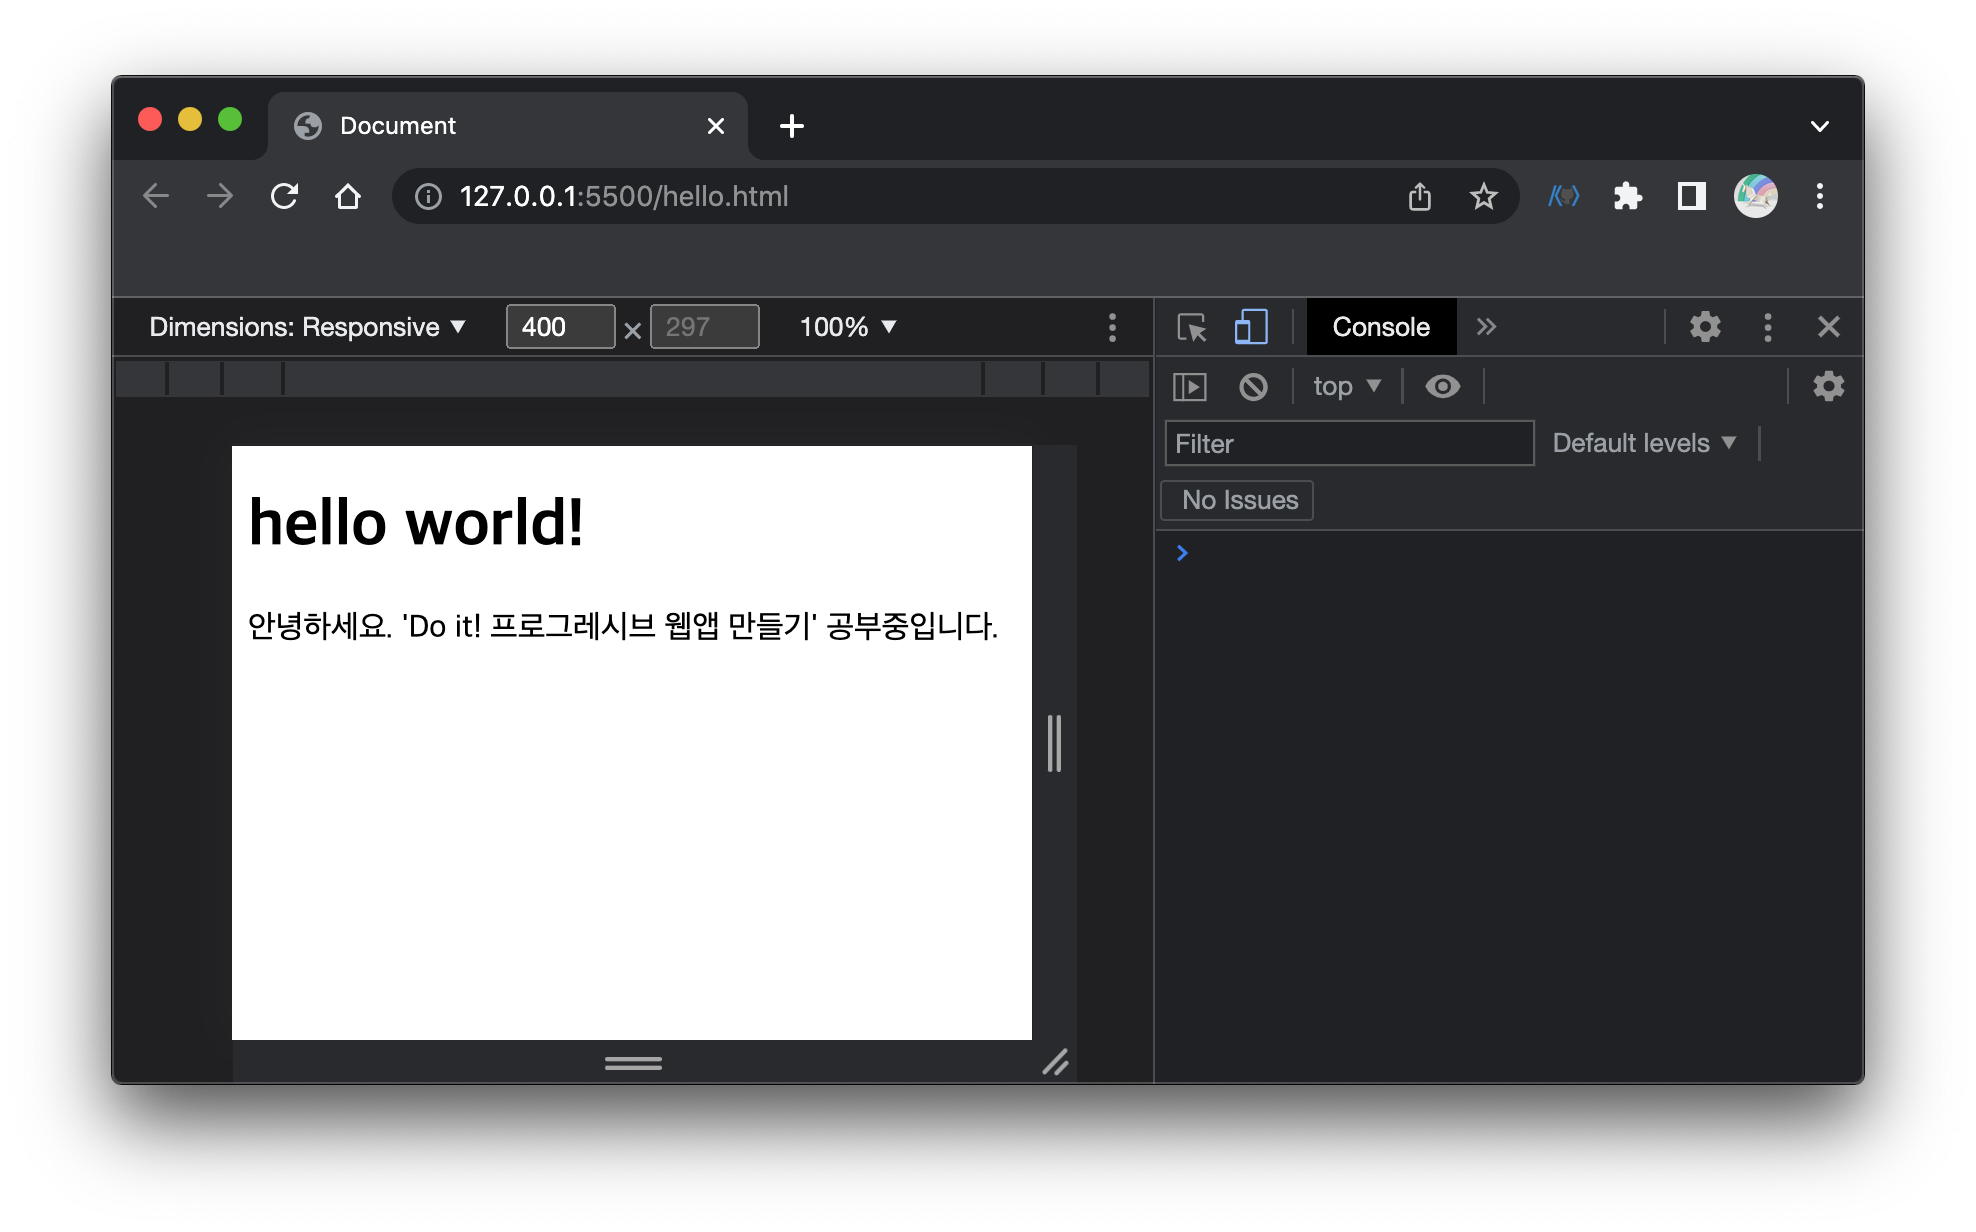Click the No Issues button

(x=1238, y=500)
